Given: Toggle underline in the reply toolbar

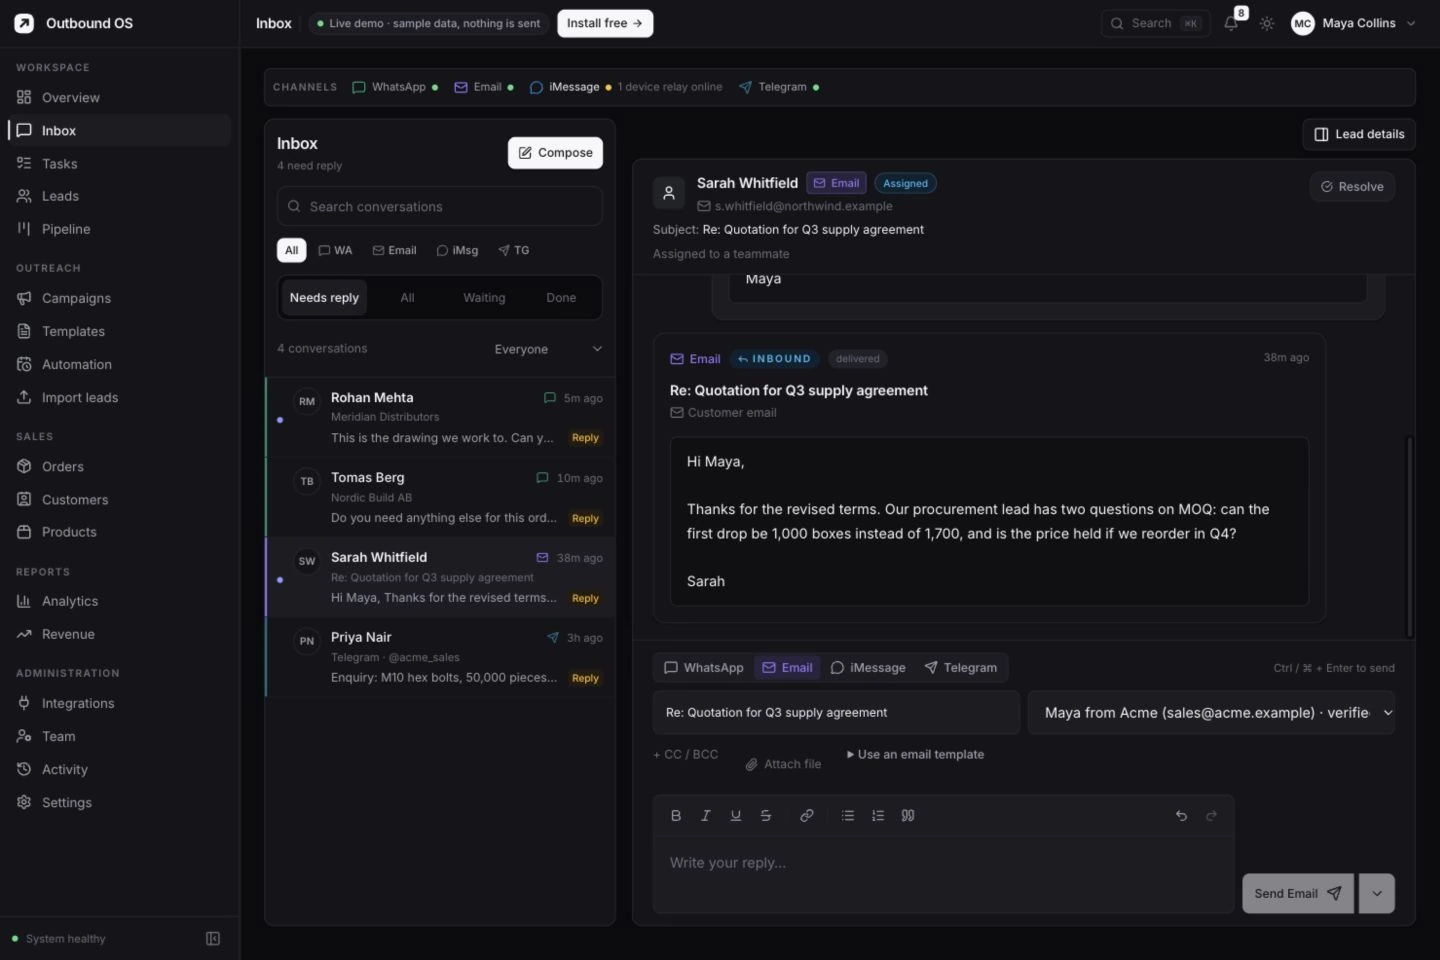Looking at the screenshot, I should (736, 816).
